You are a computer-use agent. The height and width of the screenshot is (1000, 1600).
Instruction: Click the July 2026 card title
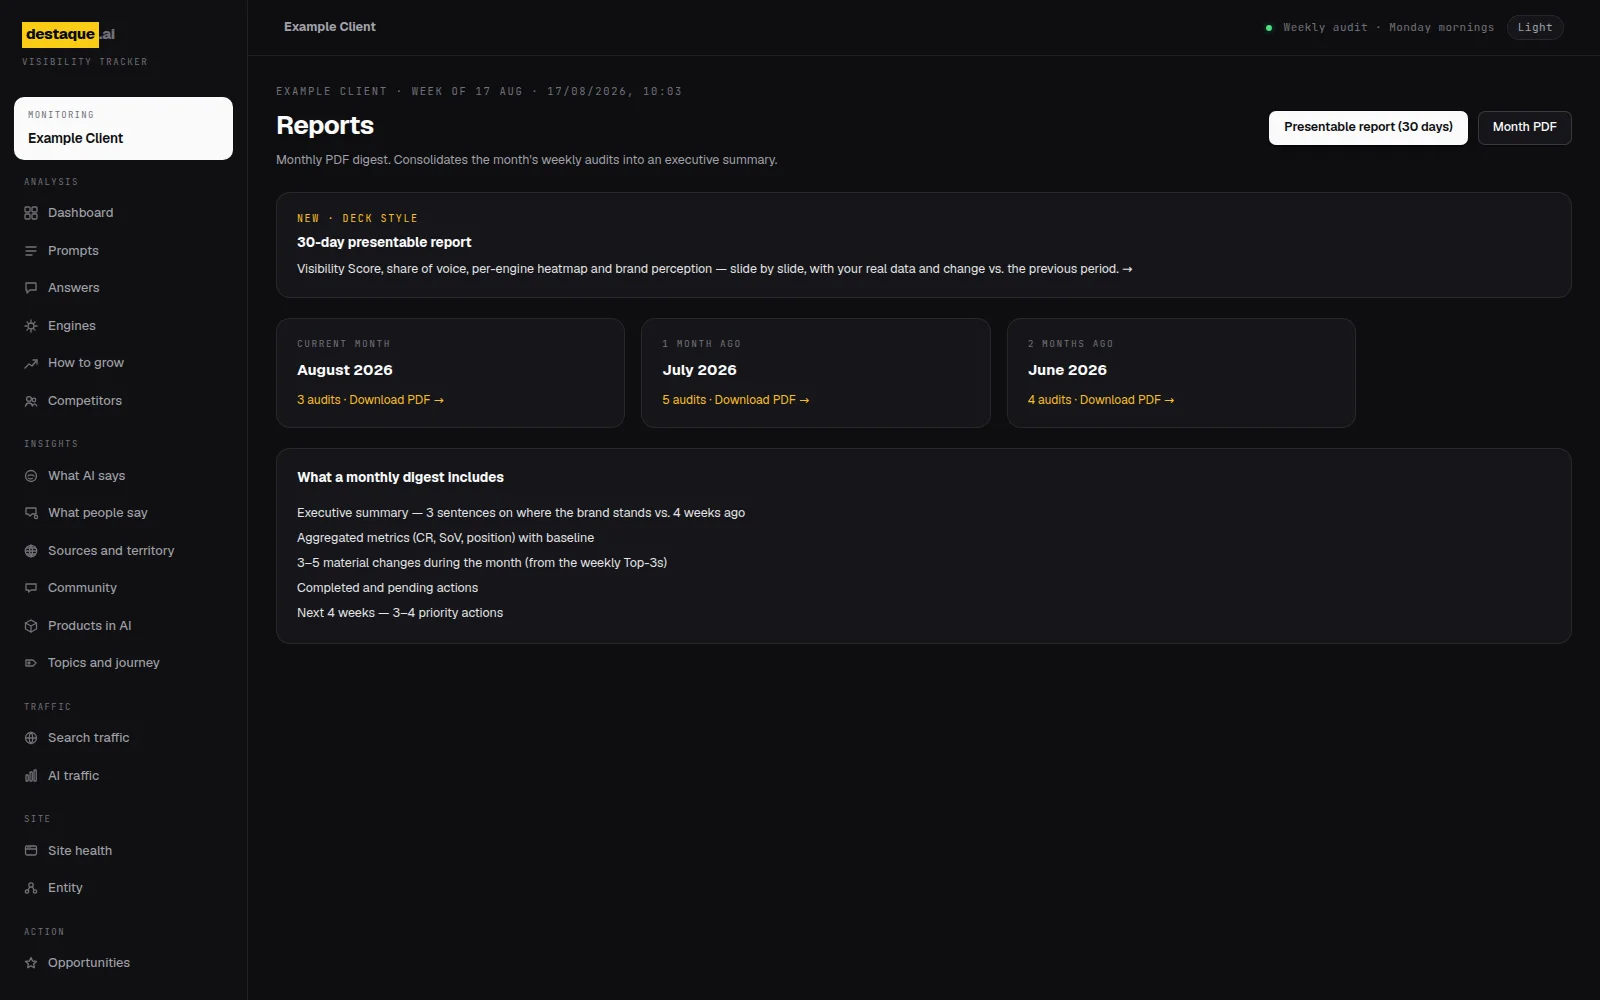click(699, 370)
